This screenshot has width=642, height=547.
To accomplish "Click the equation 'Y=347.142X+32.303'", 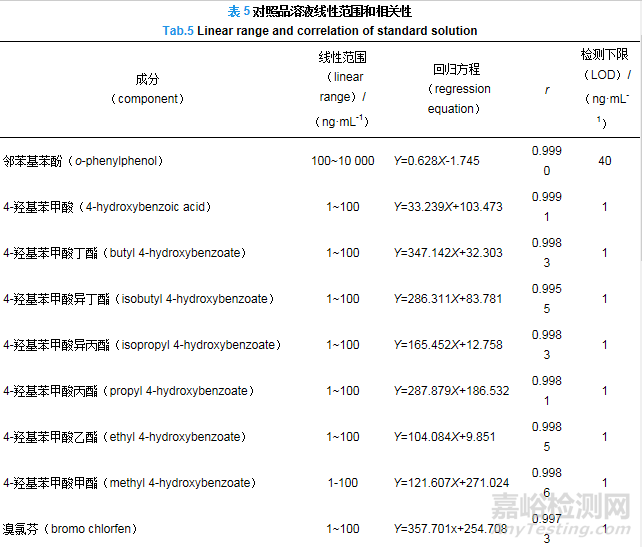I will pyautogui.click(x=448, y=253).
